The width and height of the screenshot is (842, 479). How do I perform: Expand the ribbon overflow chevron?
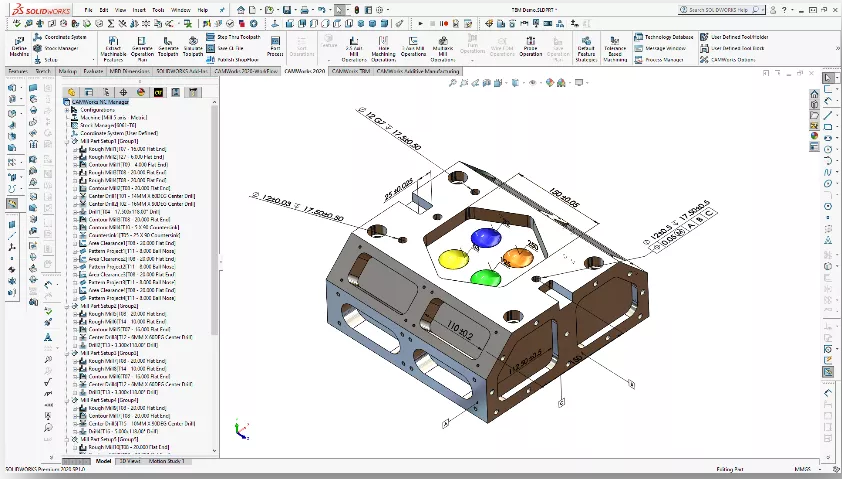click(837, 48)
